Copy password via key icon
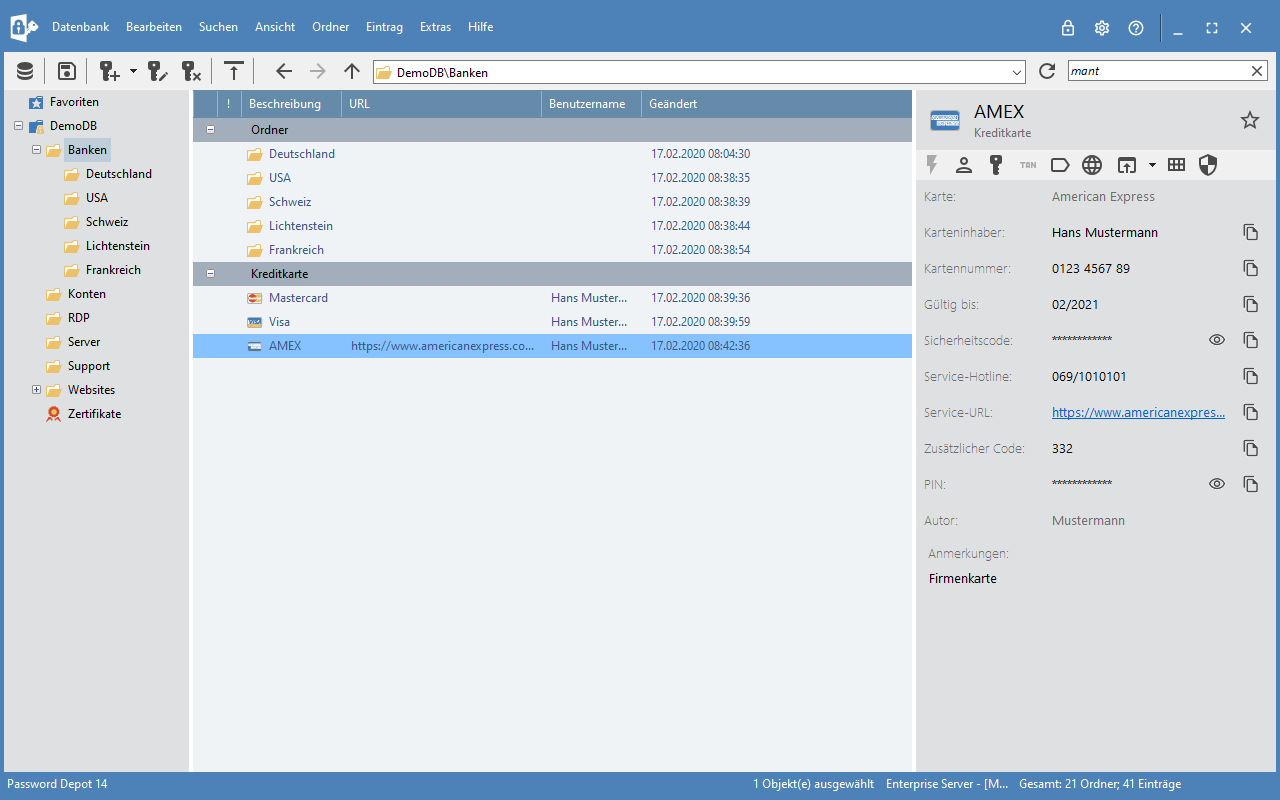The image size is (1280, 800). coord(996,165)
